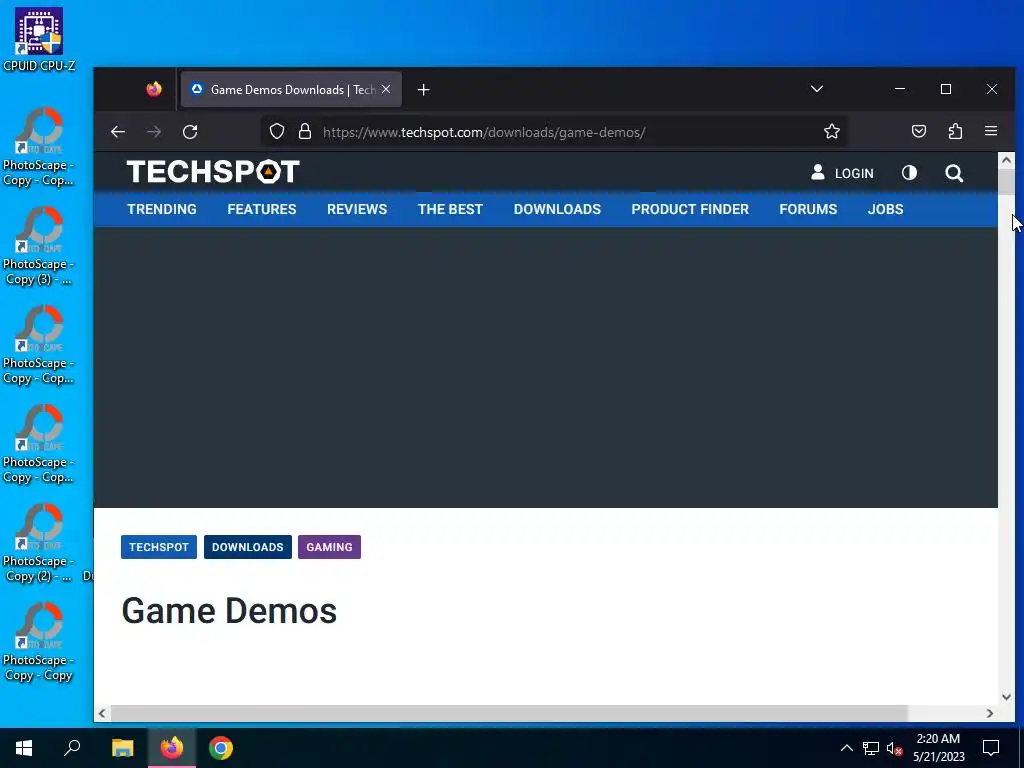Select the Game Demos Downloads tab
1024x768 pixels.
coord(291,89)
